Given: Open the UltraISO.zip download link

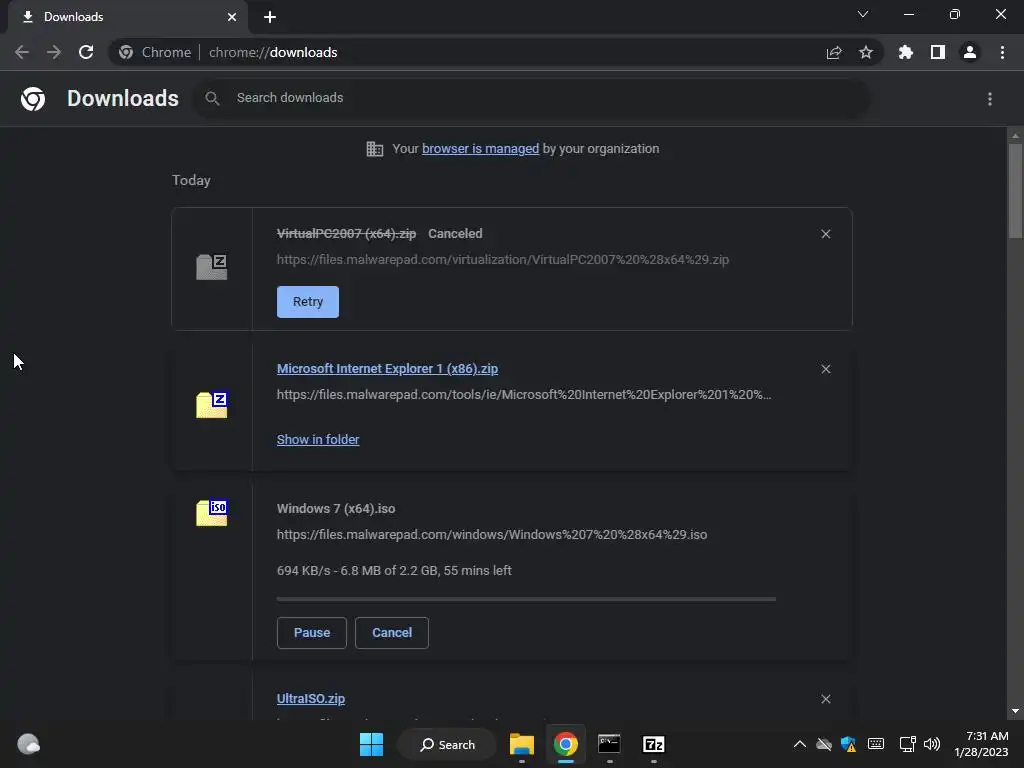Looking at the screenshot, I should click(311, 699).
